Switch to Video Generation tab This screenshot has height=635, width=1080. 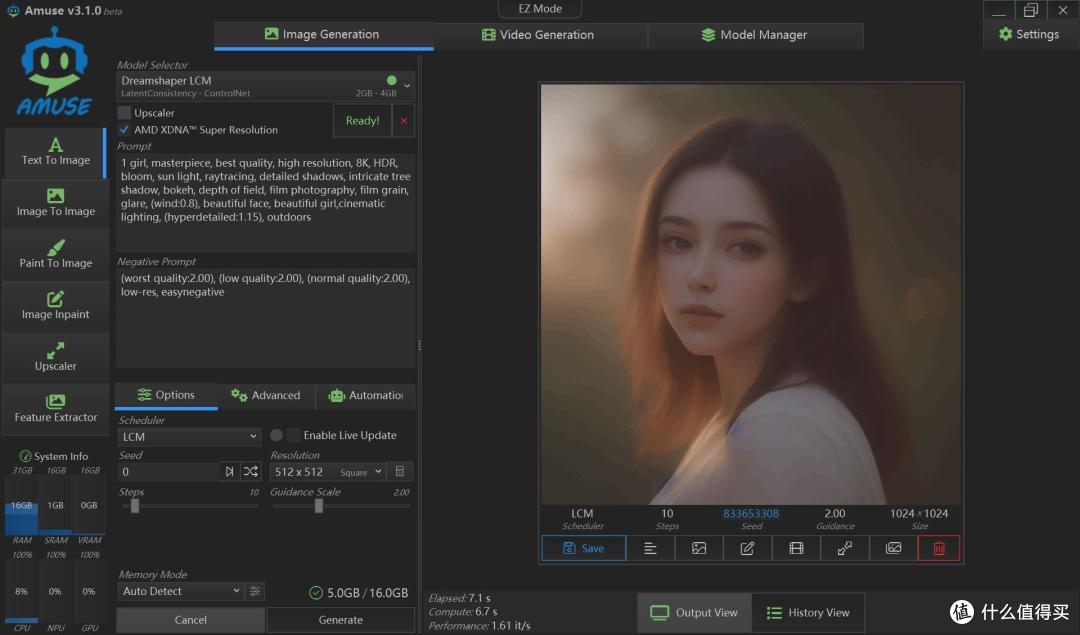pyautogui.click(x=537, y=35)
